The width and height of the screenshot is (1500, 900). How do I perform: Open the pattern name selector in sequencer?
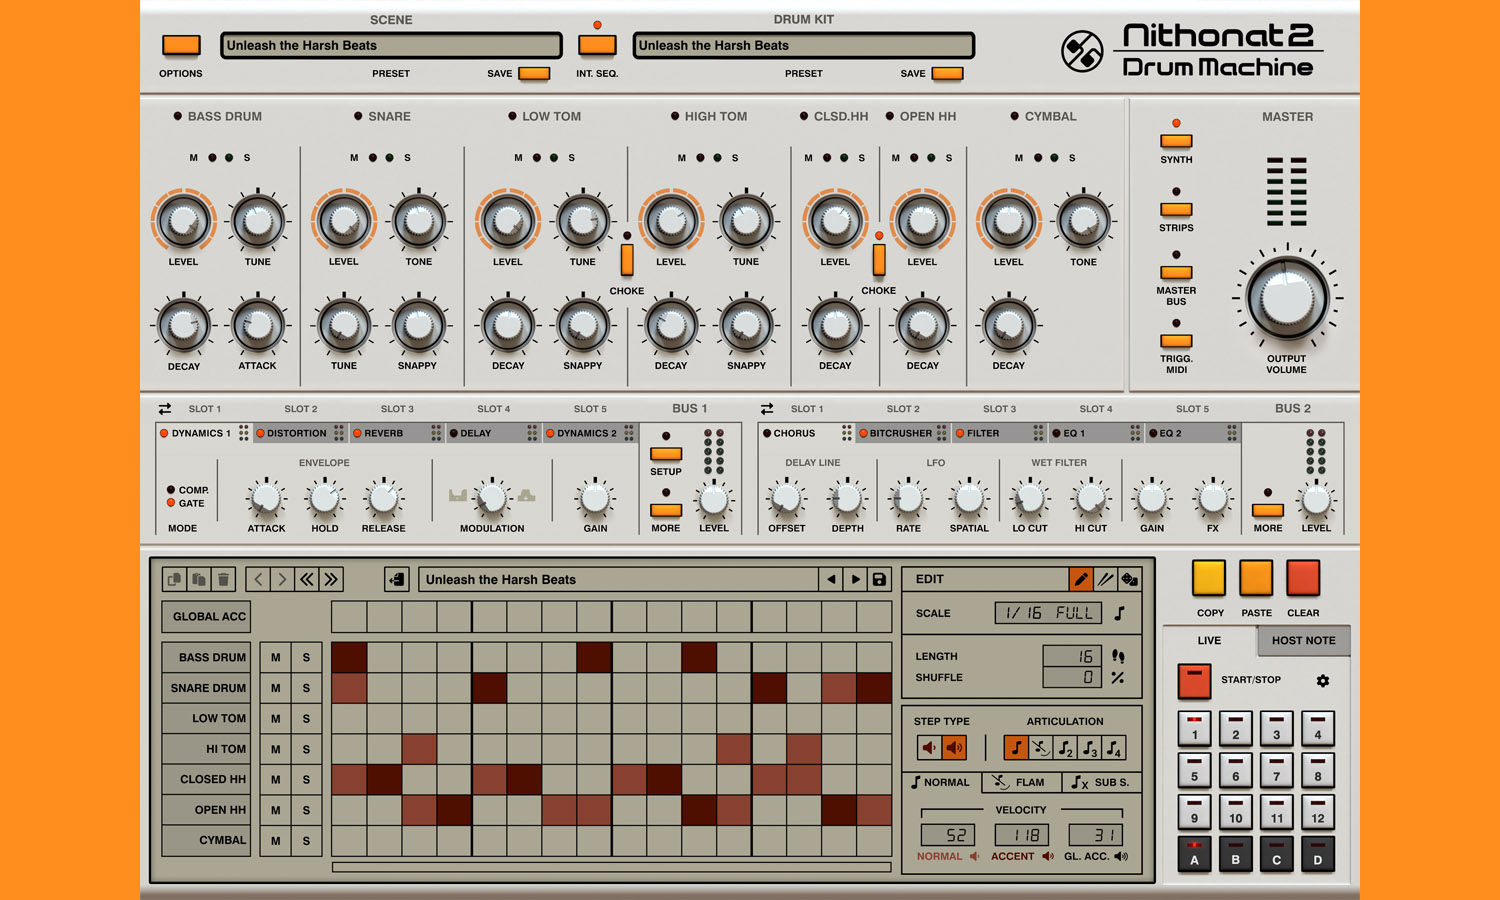[618, 579]
